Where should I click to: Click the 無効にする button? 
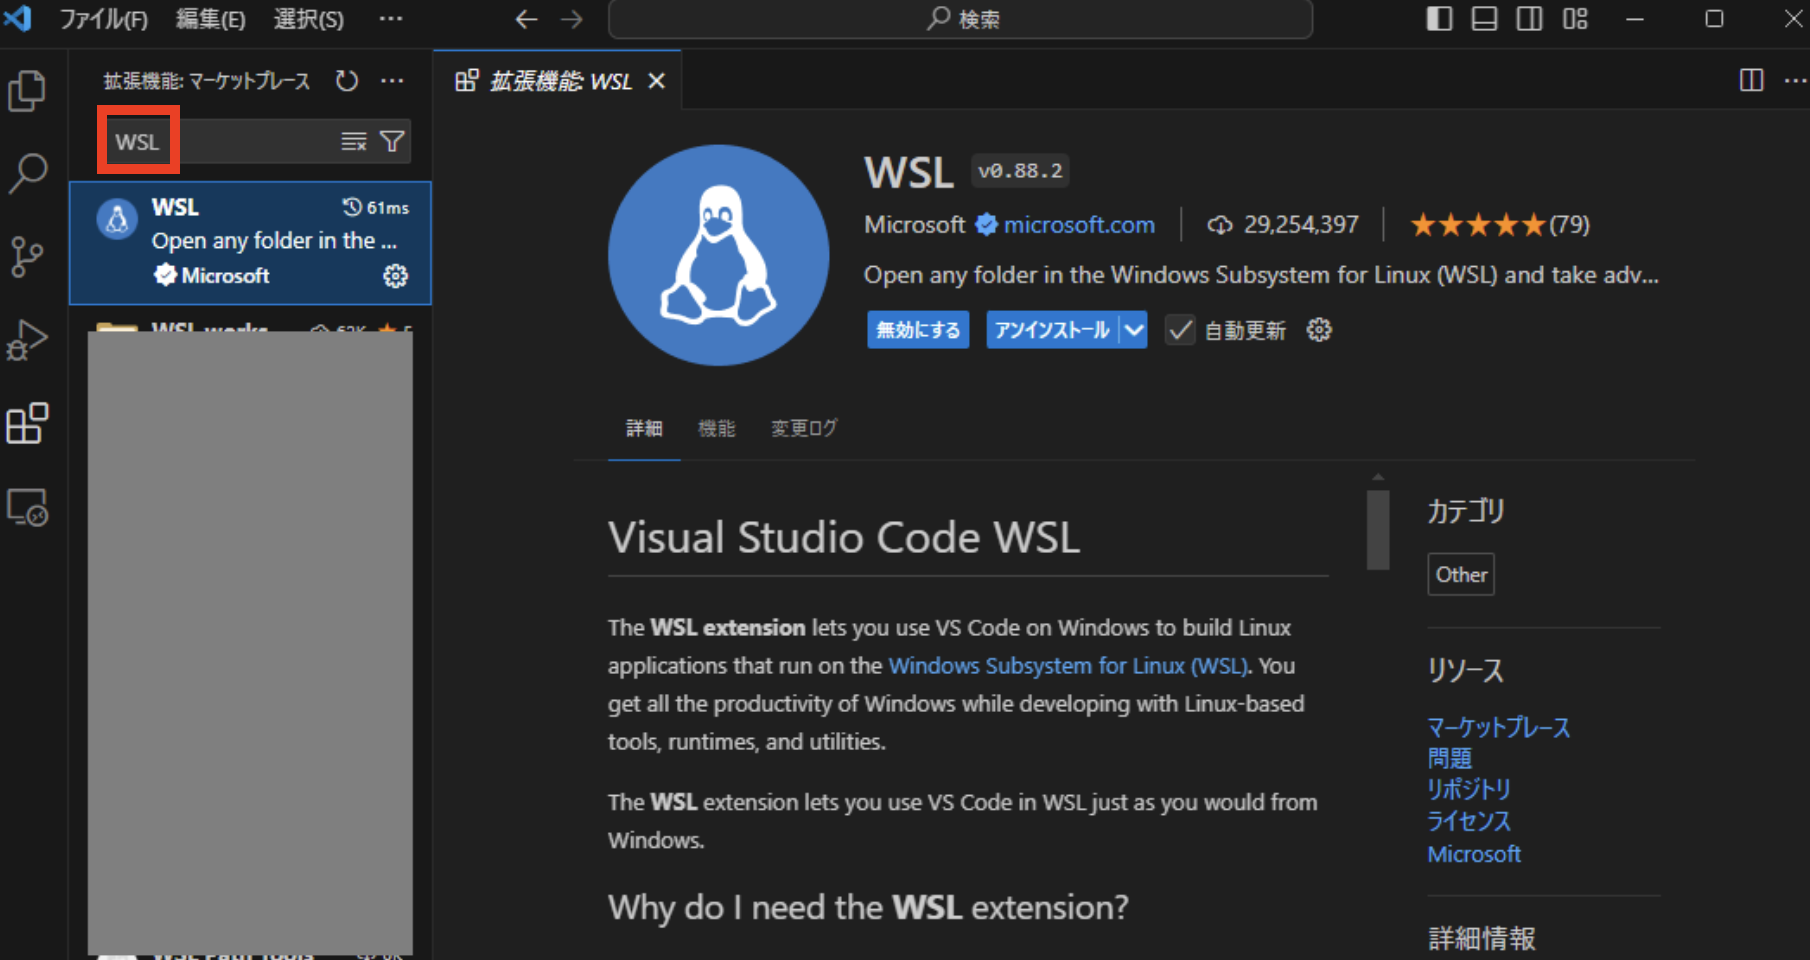917,330
